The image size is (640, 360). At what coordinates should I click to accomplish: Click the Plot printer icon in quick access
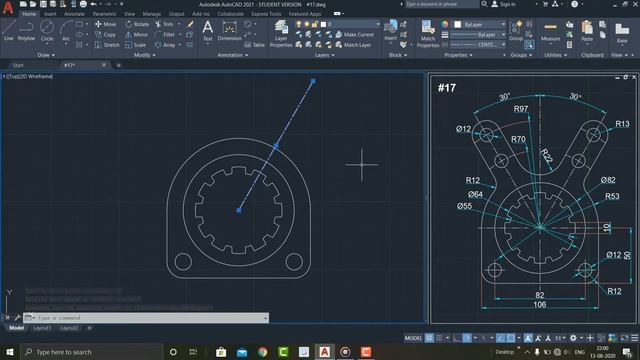click(x=83, y=4)
